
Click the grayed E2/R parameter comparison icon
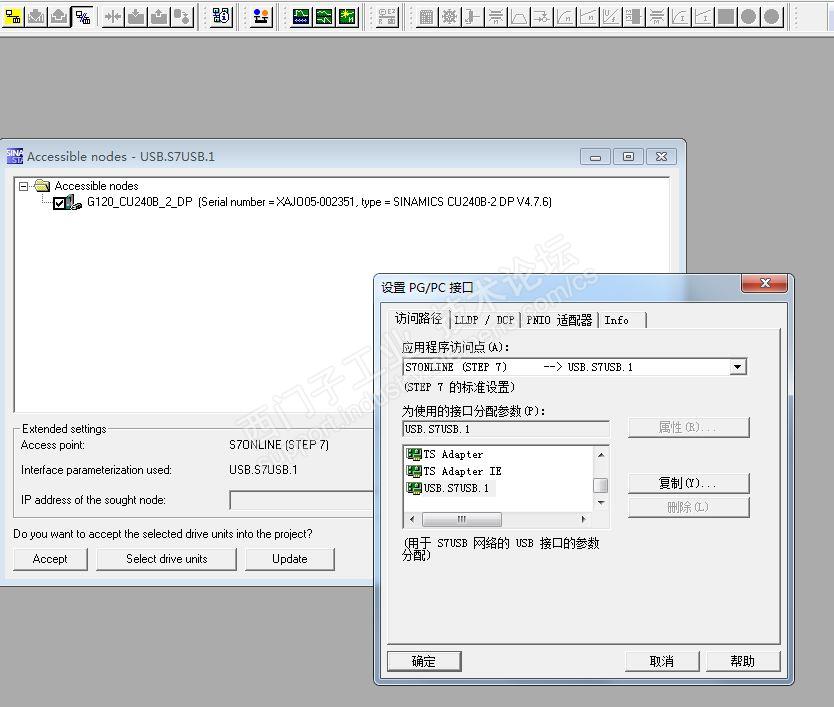(x=387, y=17)
